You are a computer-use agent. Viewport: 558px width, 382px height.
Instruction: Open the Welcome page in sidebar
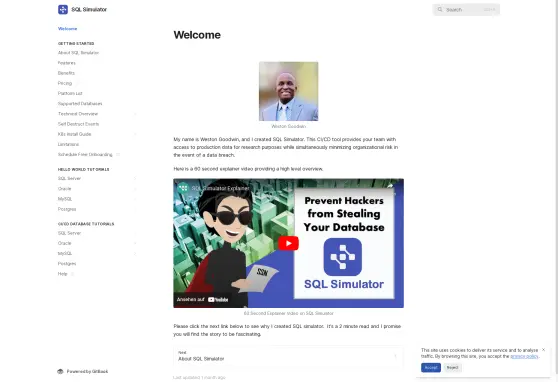tap(68, 28)
